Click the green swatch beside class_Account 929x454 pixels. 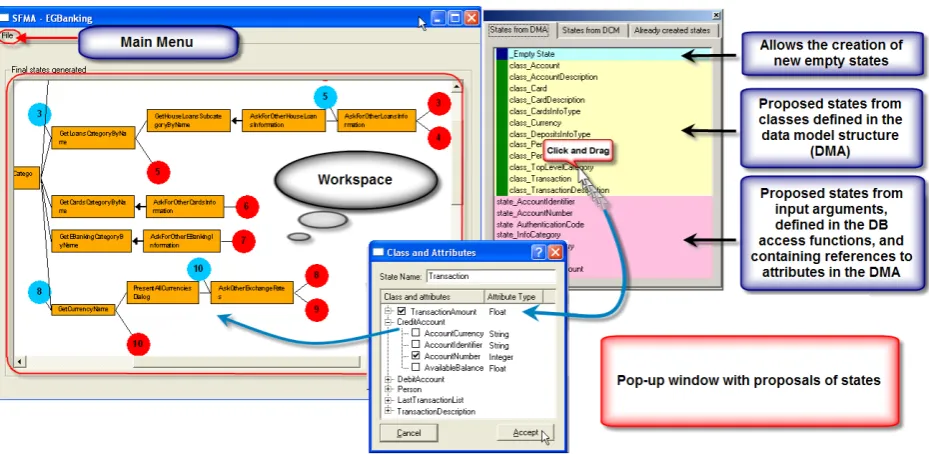[x=502, y=65]
